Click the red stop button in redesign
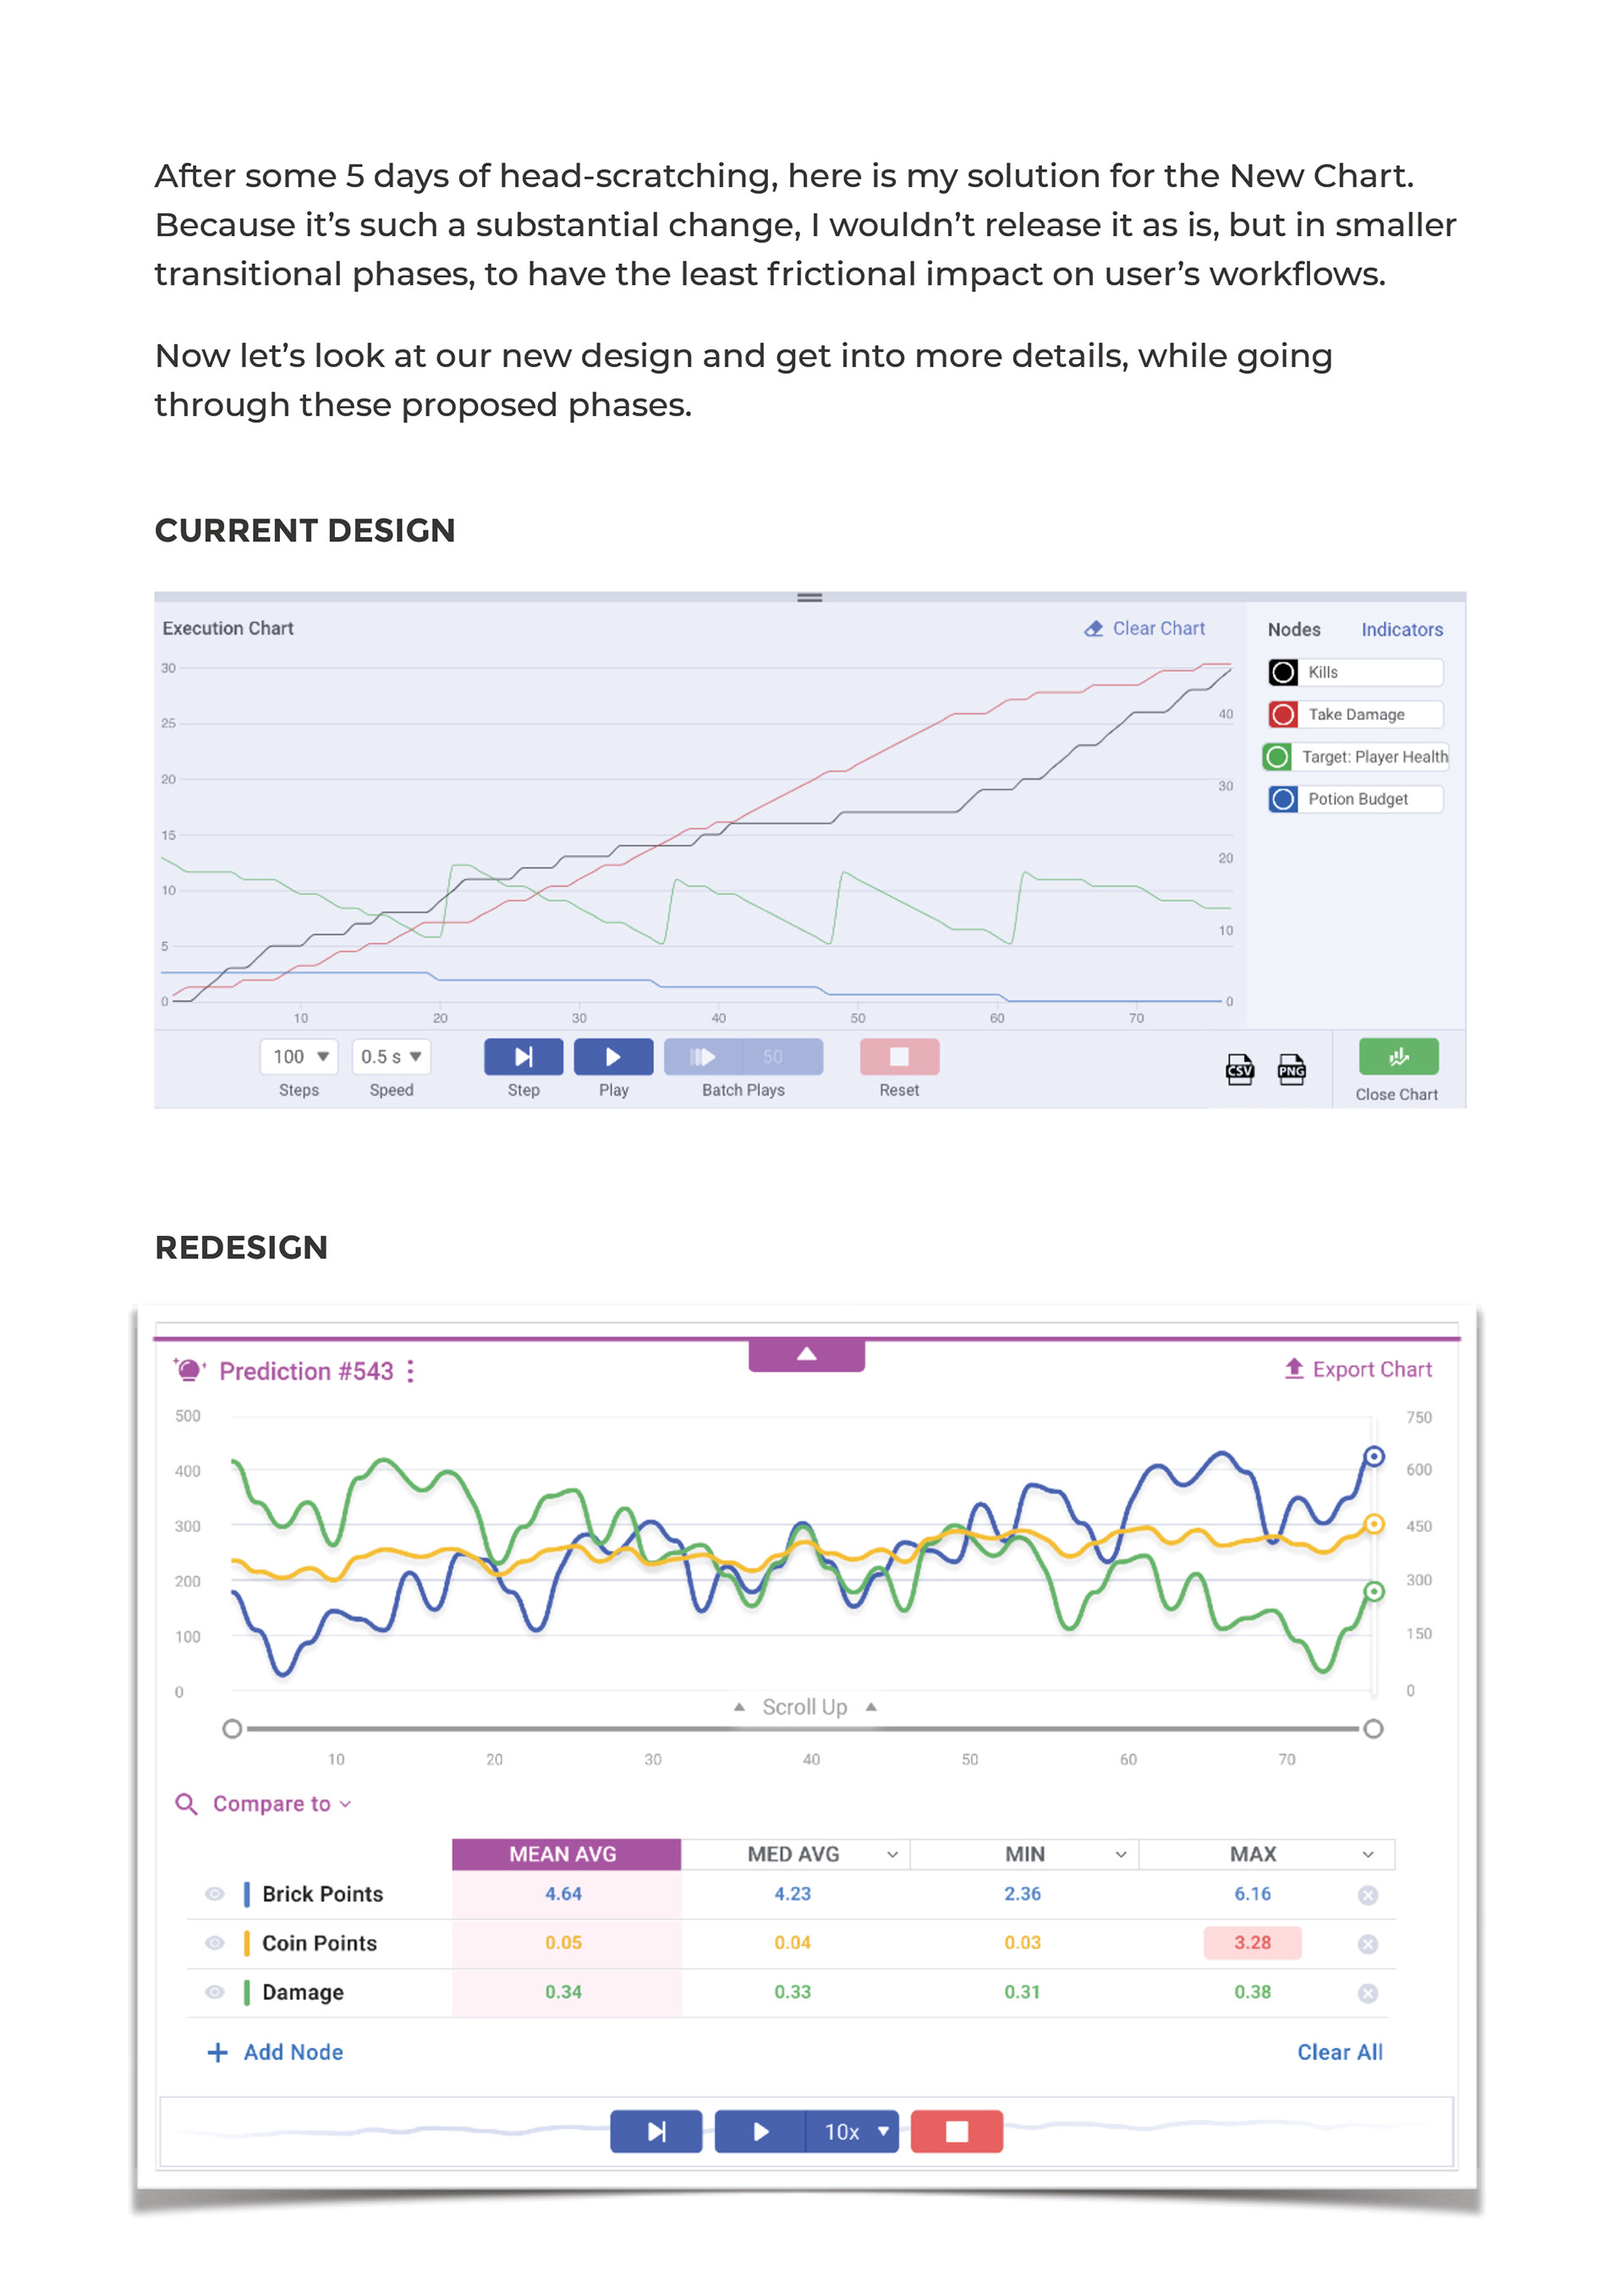Screen dimensions: 1624x2295 956,2131
